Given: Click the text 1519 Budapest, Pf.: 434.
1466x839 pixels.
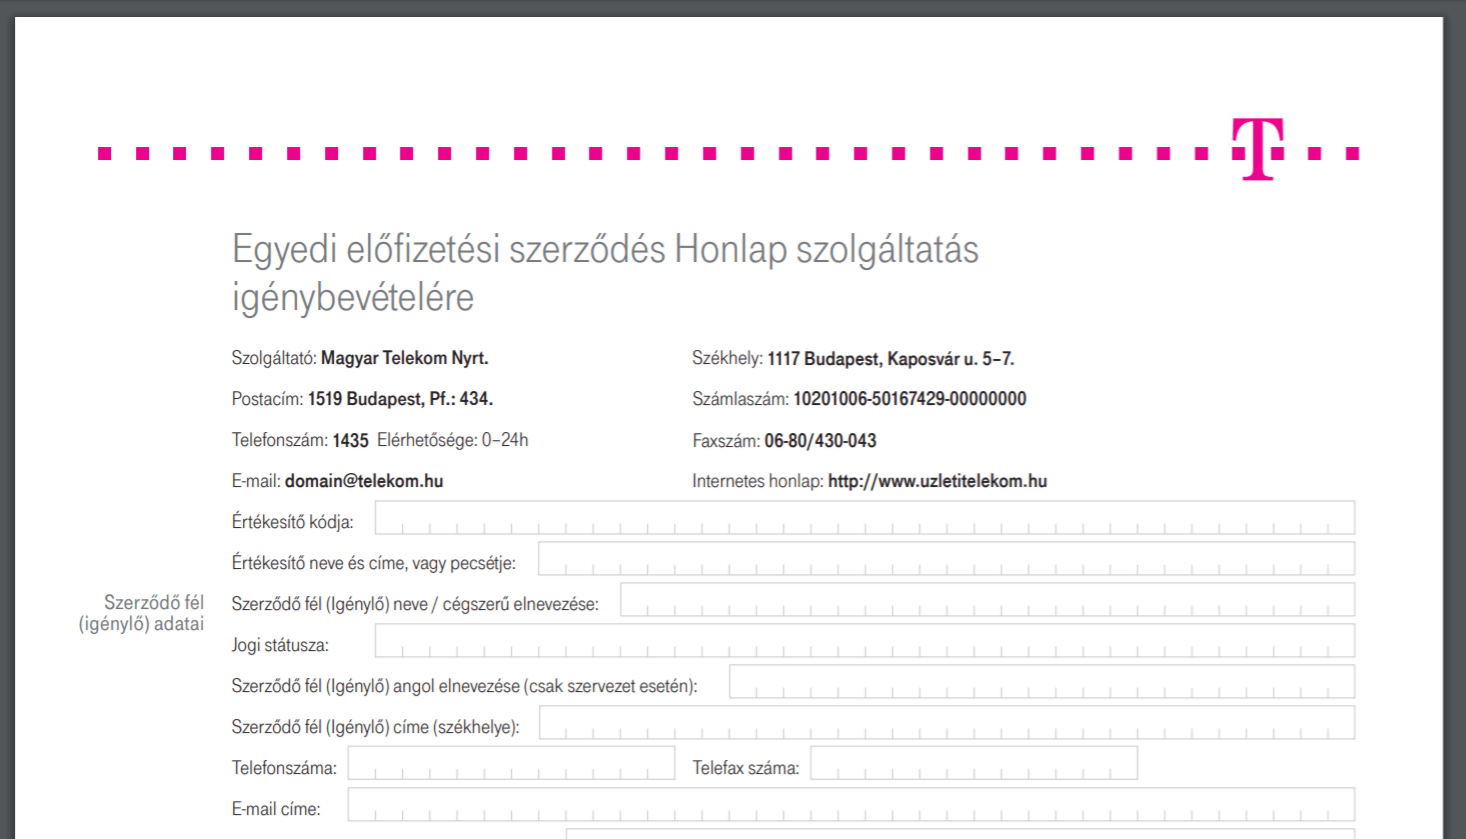Looking at the screenshot, I should coord(400,399).
